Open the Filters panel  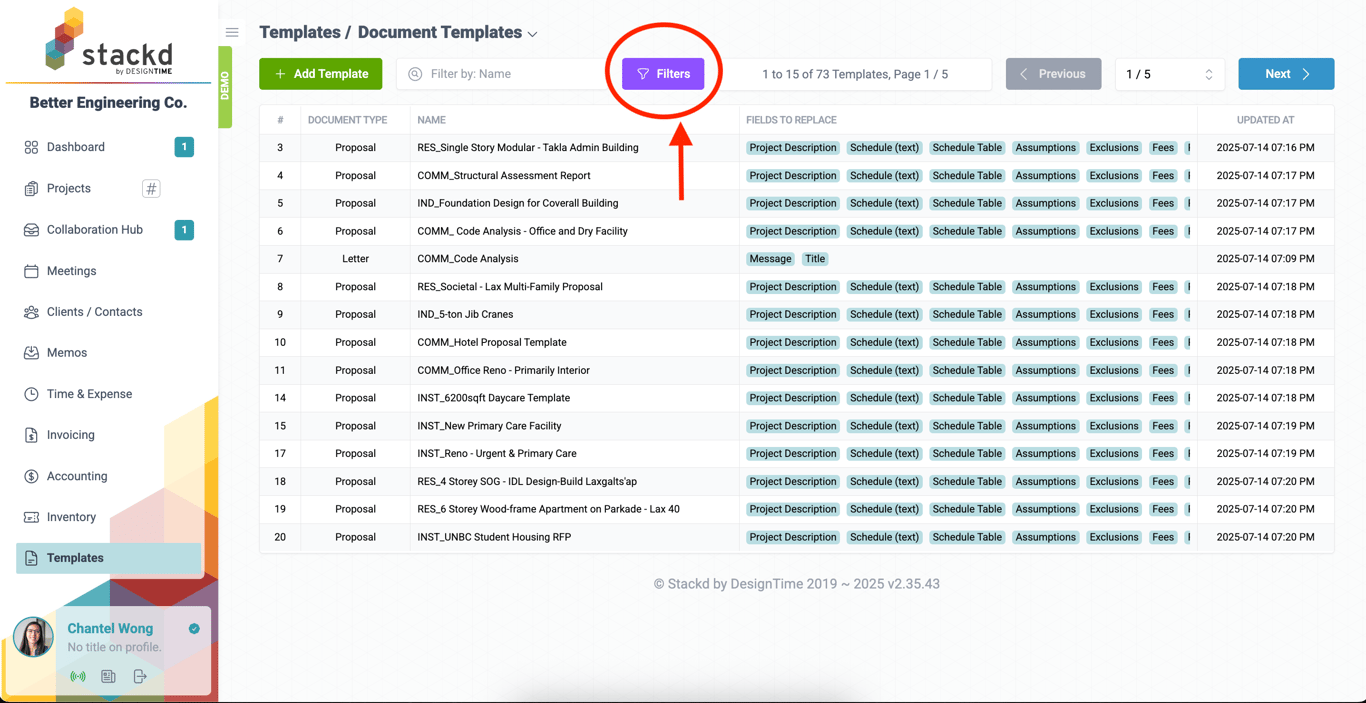pos(663,74)
